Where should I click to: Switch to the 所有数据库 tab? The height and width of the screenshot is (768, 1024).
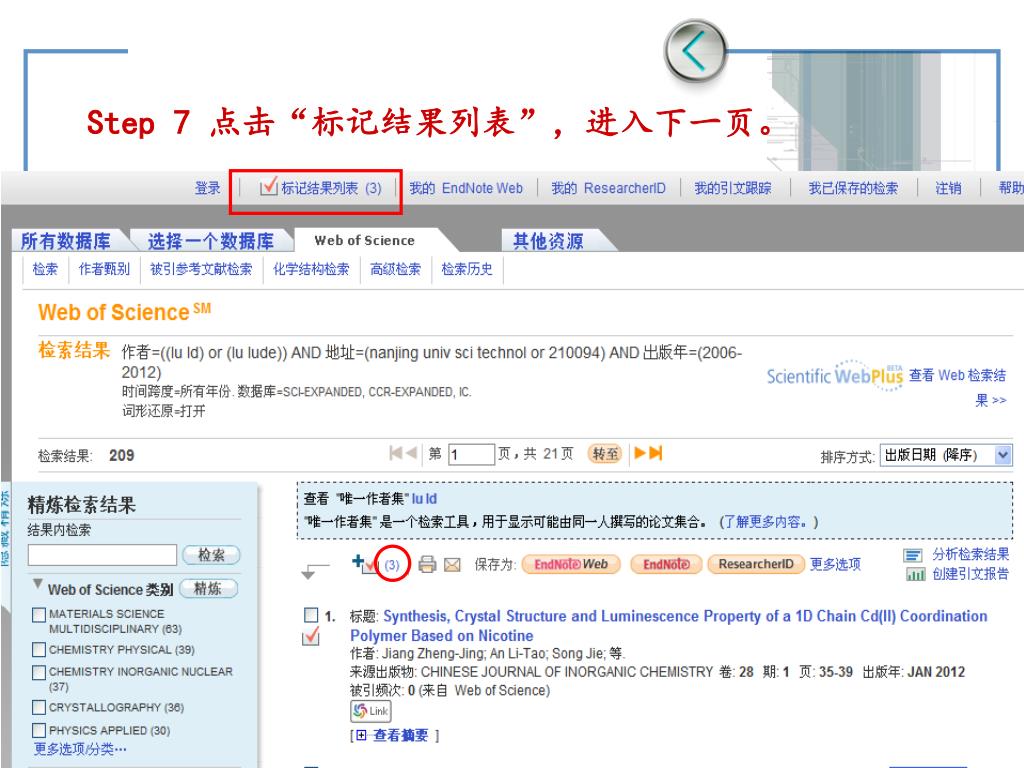pyautogui.click(x=66, y=241)
